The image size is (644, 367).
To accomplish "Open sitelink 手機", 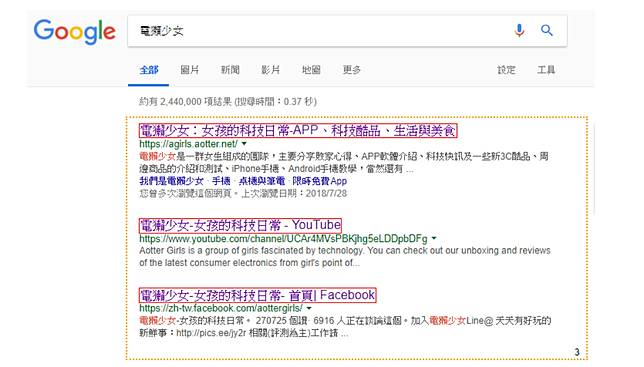I will click(221, 181).
